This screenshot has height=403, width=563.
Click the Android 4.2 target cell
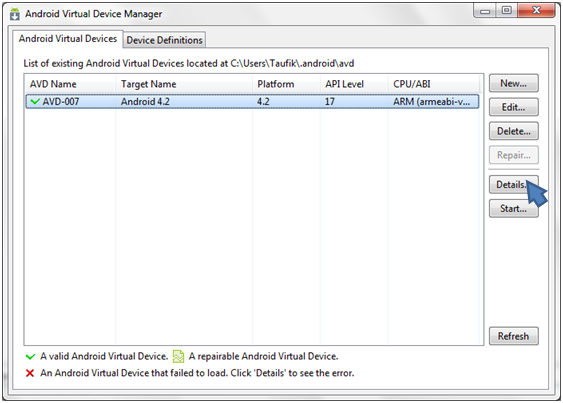(x=145, y=102)
